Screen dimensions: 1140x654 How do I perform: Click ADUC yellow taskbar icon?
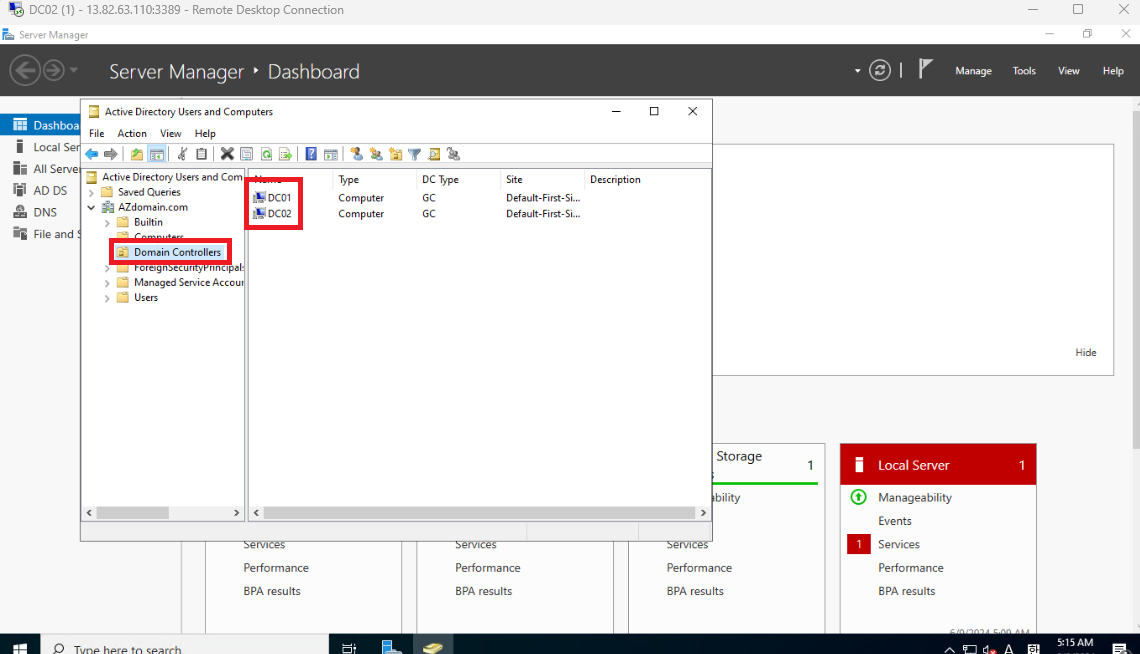[x=433, y=647]
